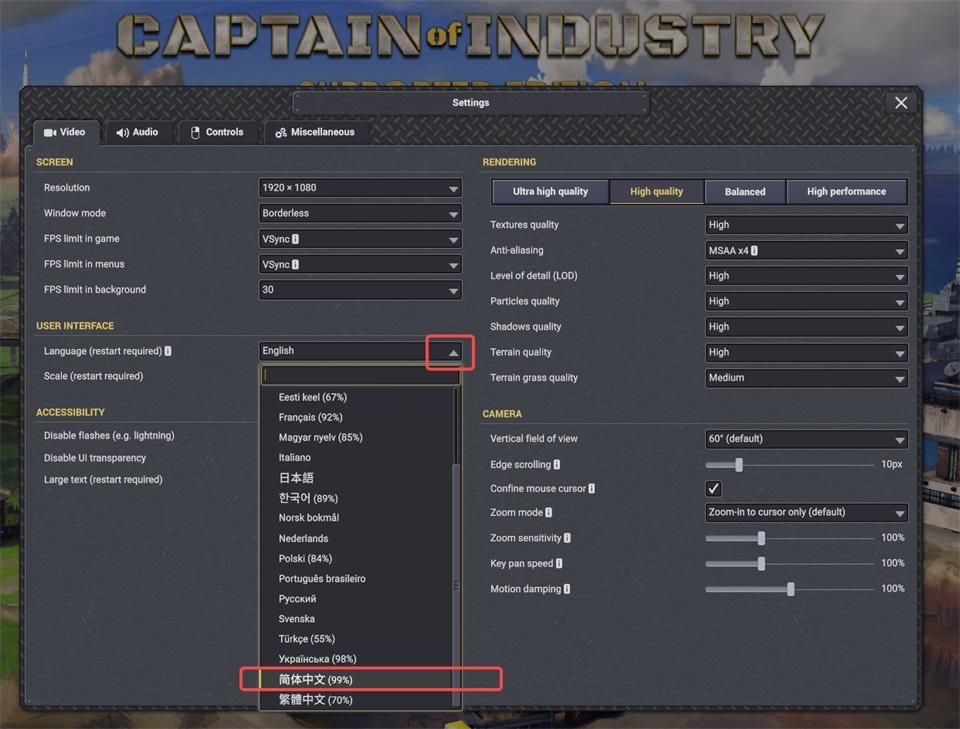960x729 pixels.
Task: Click the Edge scrolling slider handle
Action: [x=739, y=465]
